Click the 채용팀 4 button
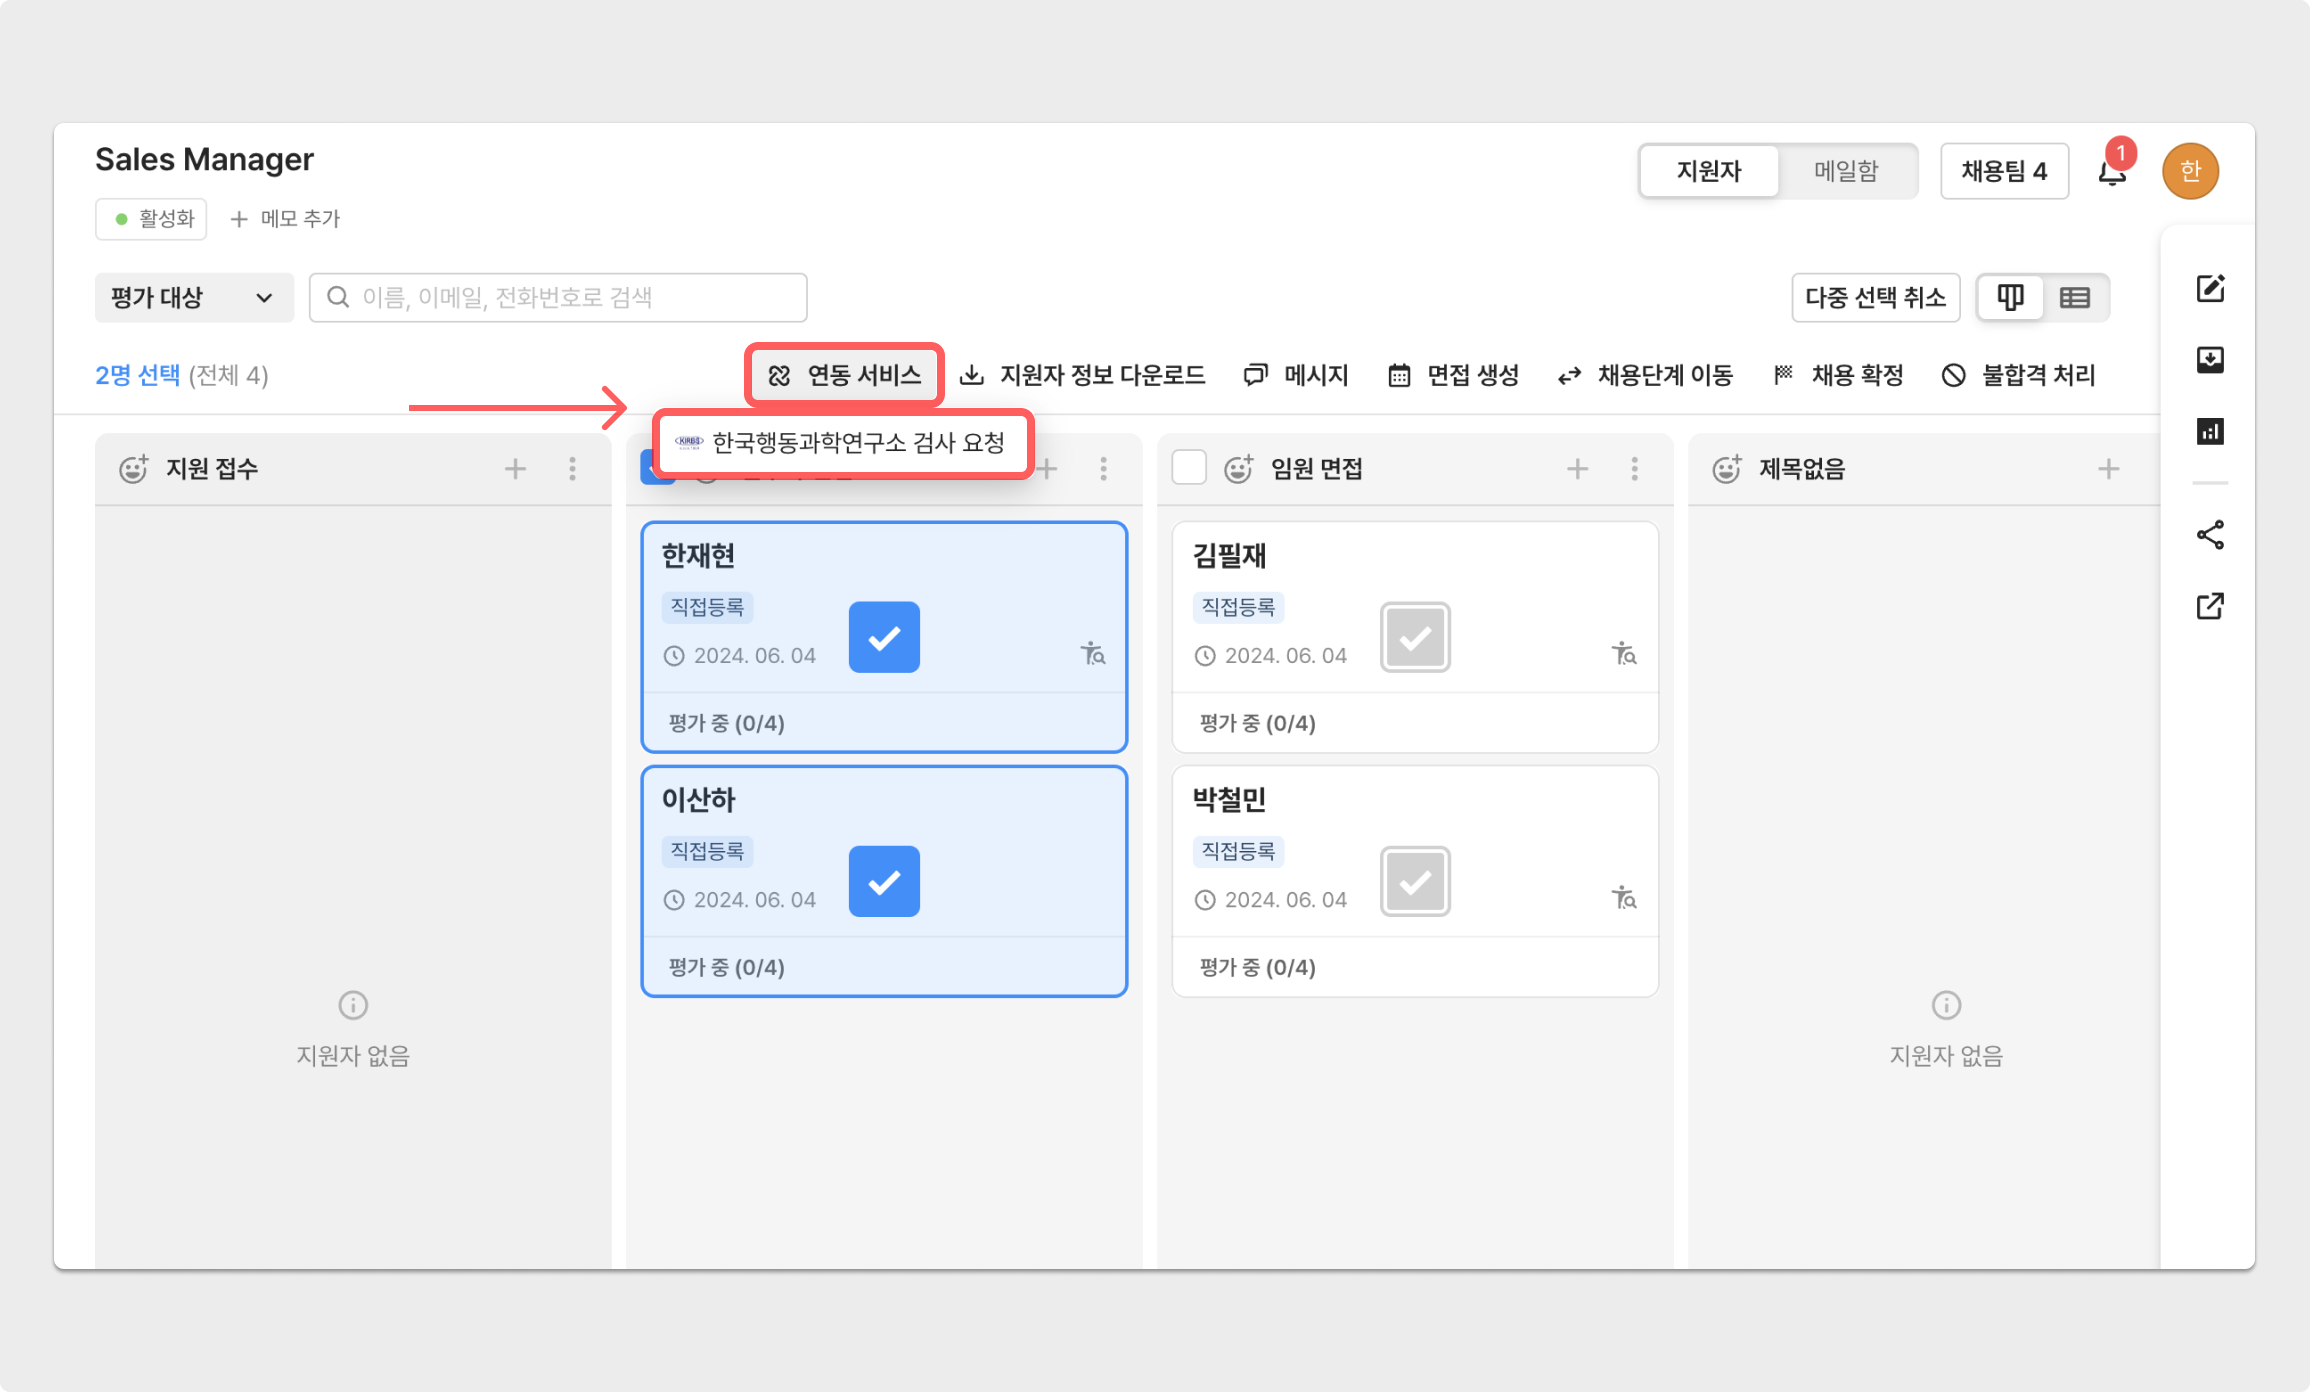The width and height of the screenshot is (2310, 1392). tap(2004, 171)
